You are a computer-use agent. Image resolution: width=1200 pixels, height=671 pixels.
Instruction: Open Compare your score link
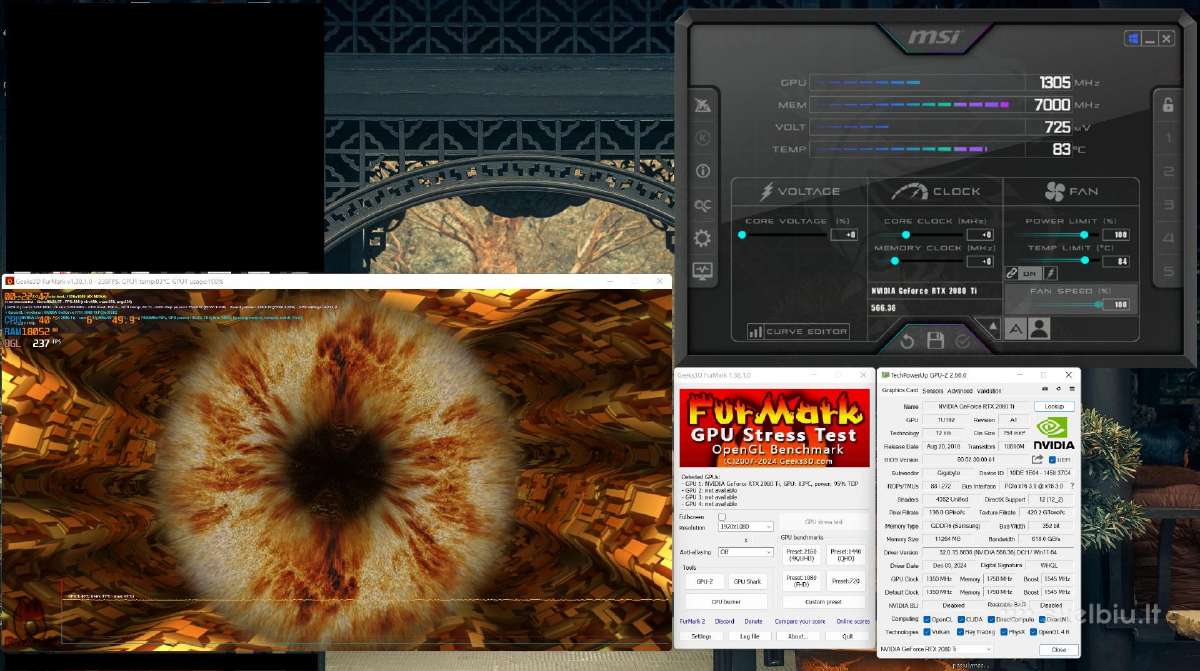[x=801, y=622]
